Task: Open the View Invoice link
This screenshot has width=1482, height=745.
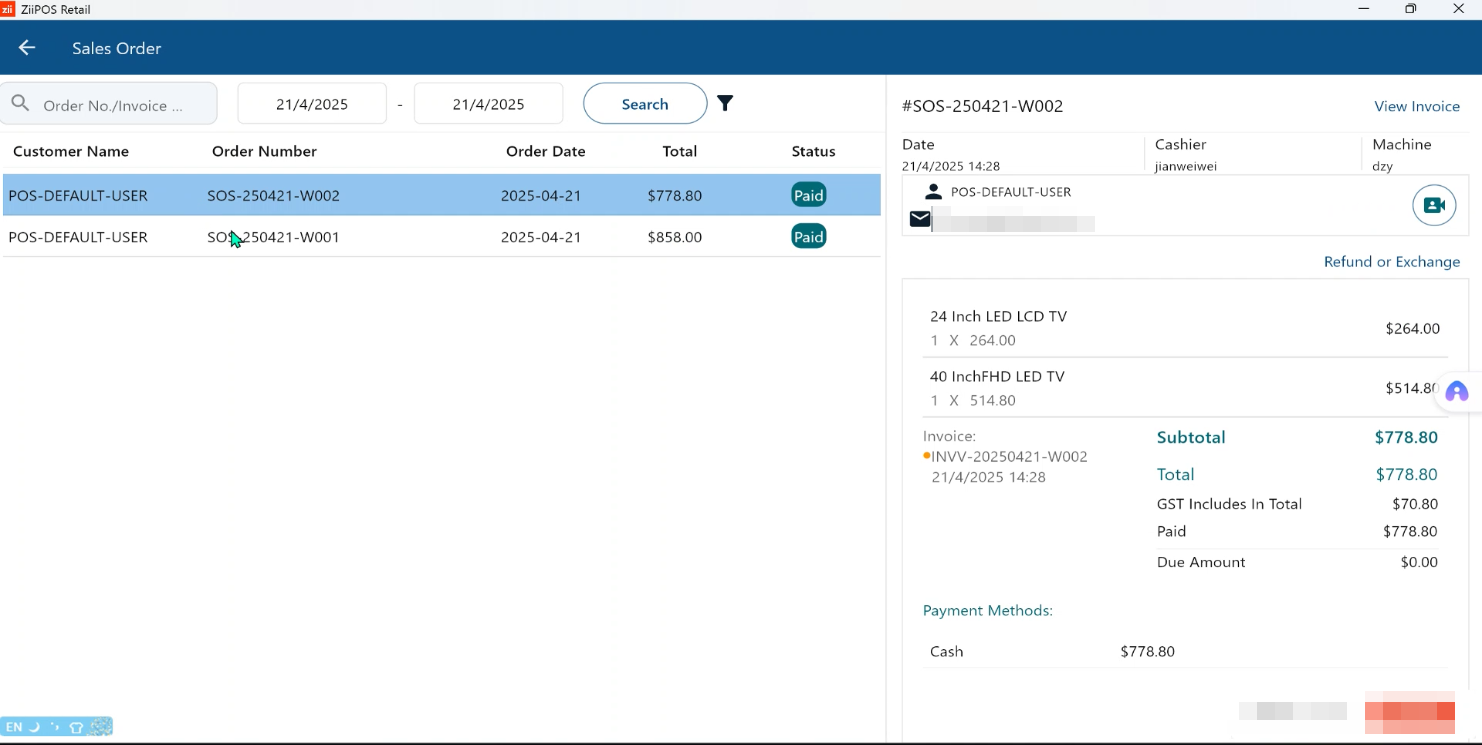Action: point(1416,106)
